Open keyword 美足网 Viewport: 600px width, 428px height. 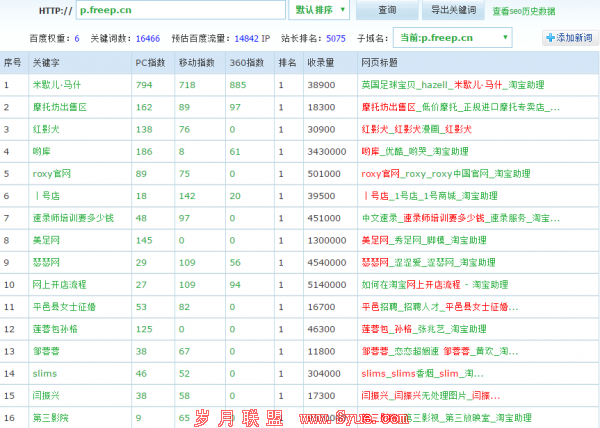pyautogui.click(x=46, y=240)
